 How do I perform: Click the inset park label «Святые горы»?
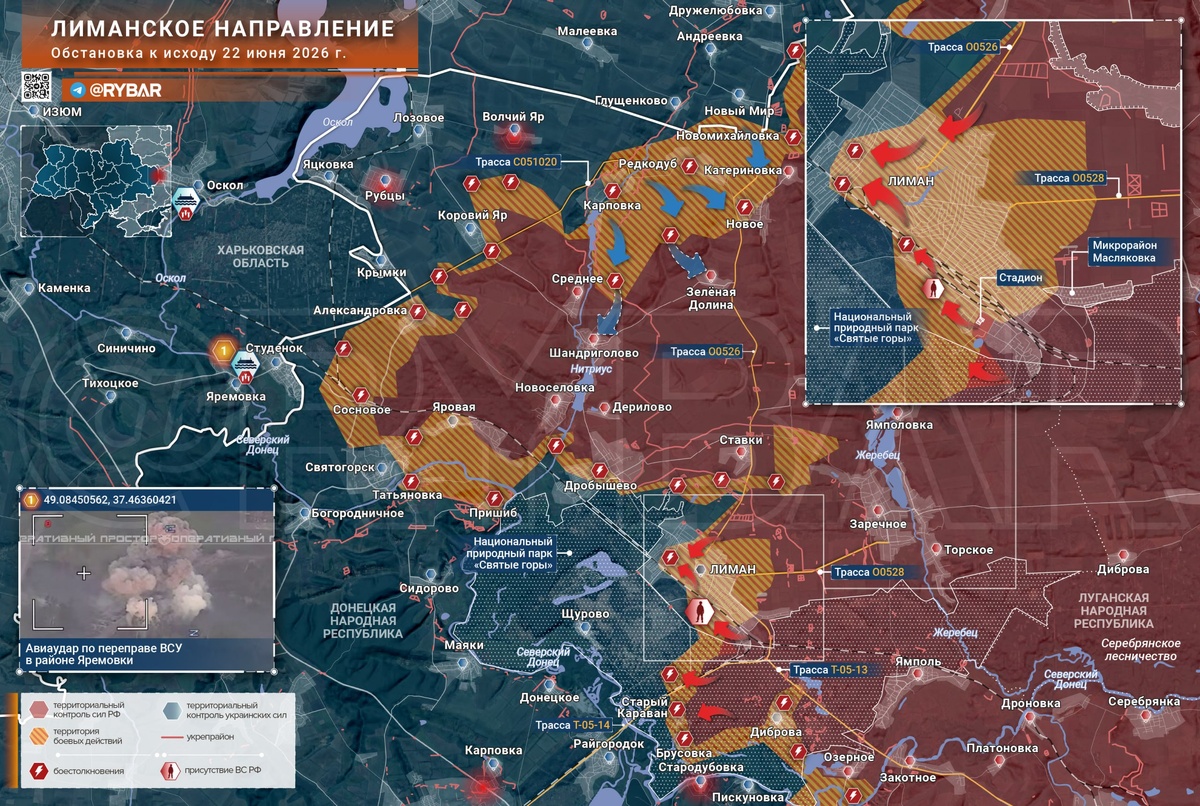coord(873,327)
